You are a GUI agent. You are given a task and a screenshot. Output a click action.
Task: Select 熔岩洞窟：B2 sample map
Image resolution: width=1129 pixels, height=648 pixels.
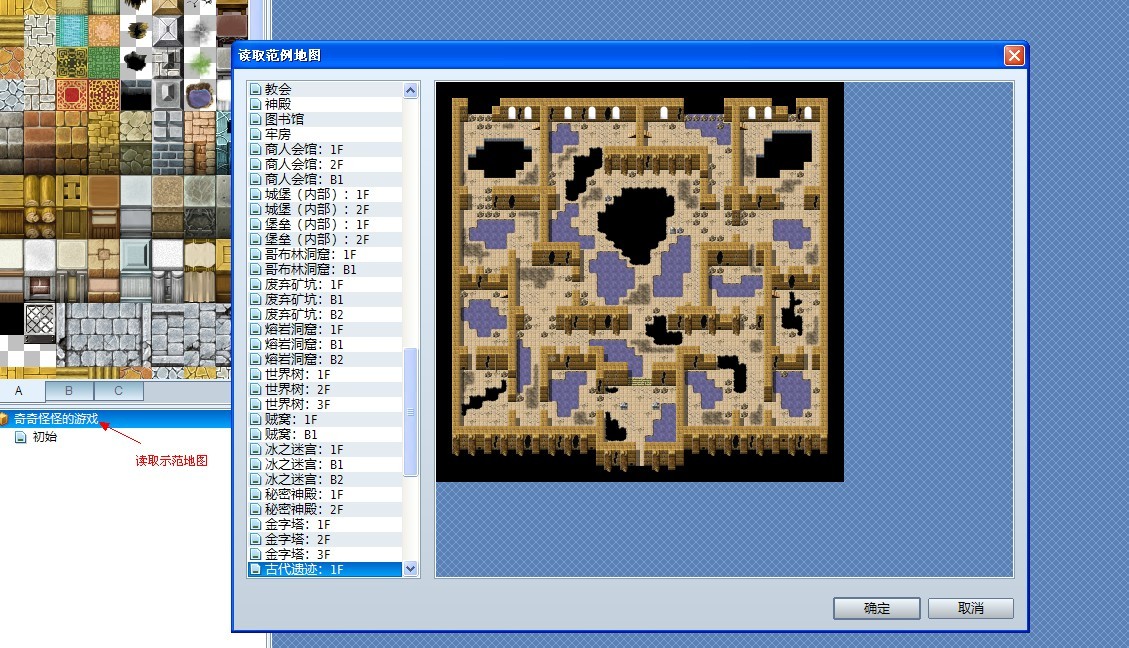pos(325,359)
